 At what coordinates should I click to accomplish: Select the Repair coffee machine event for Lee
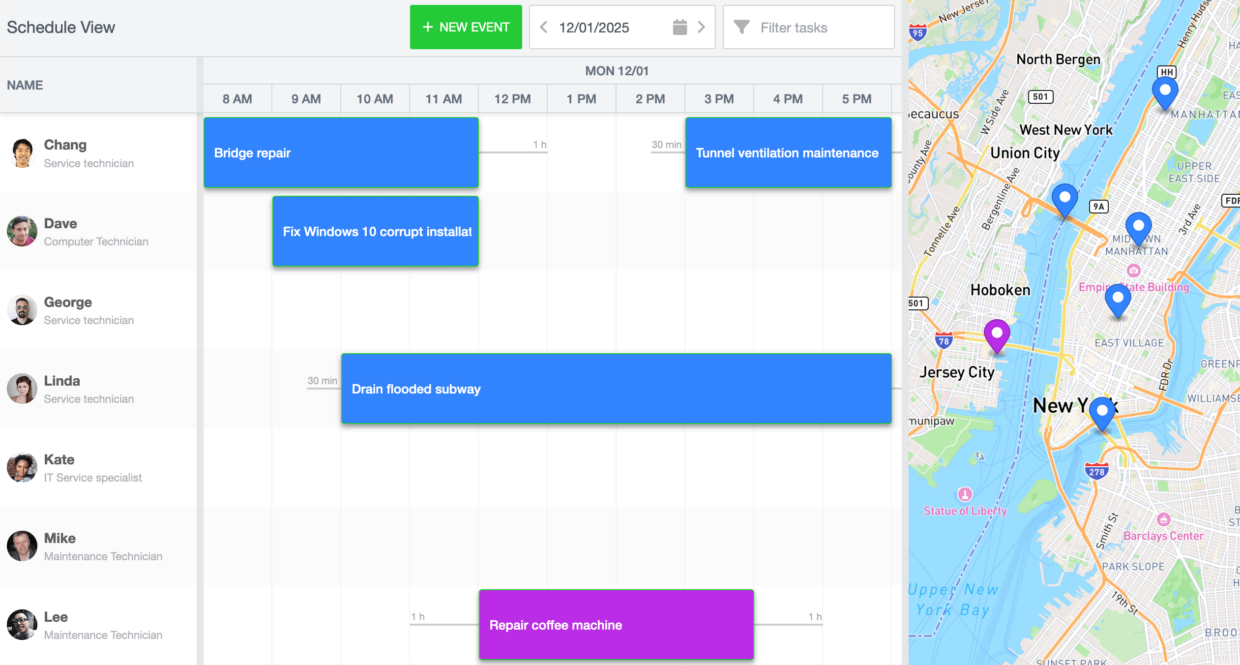tap(616, 624)
